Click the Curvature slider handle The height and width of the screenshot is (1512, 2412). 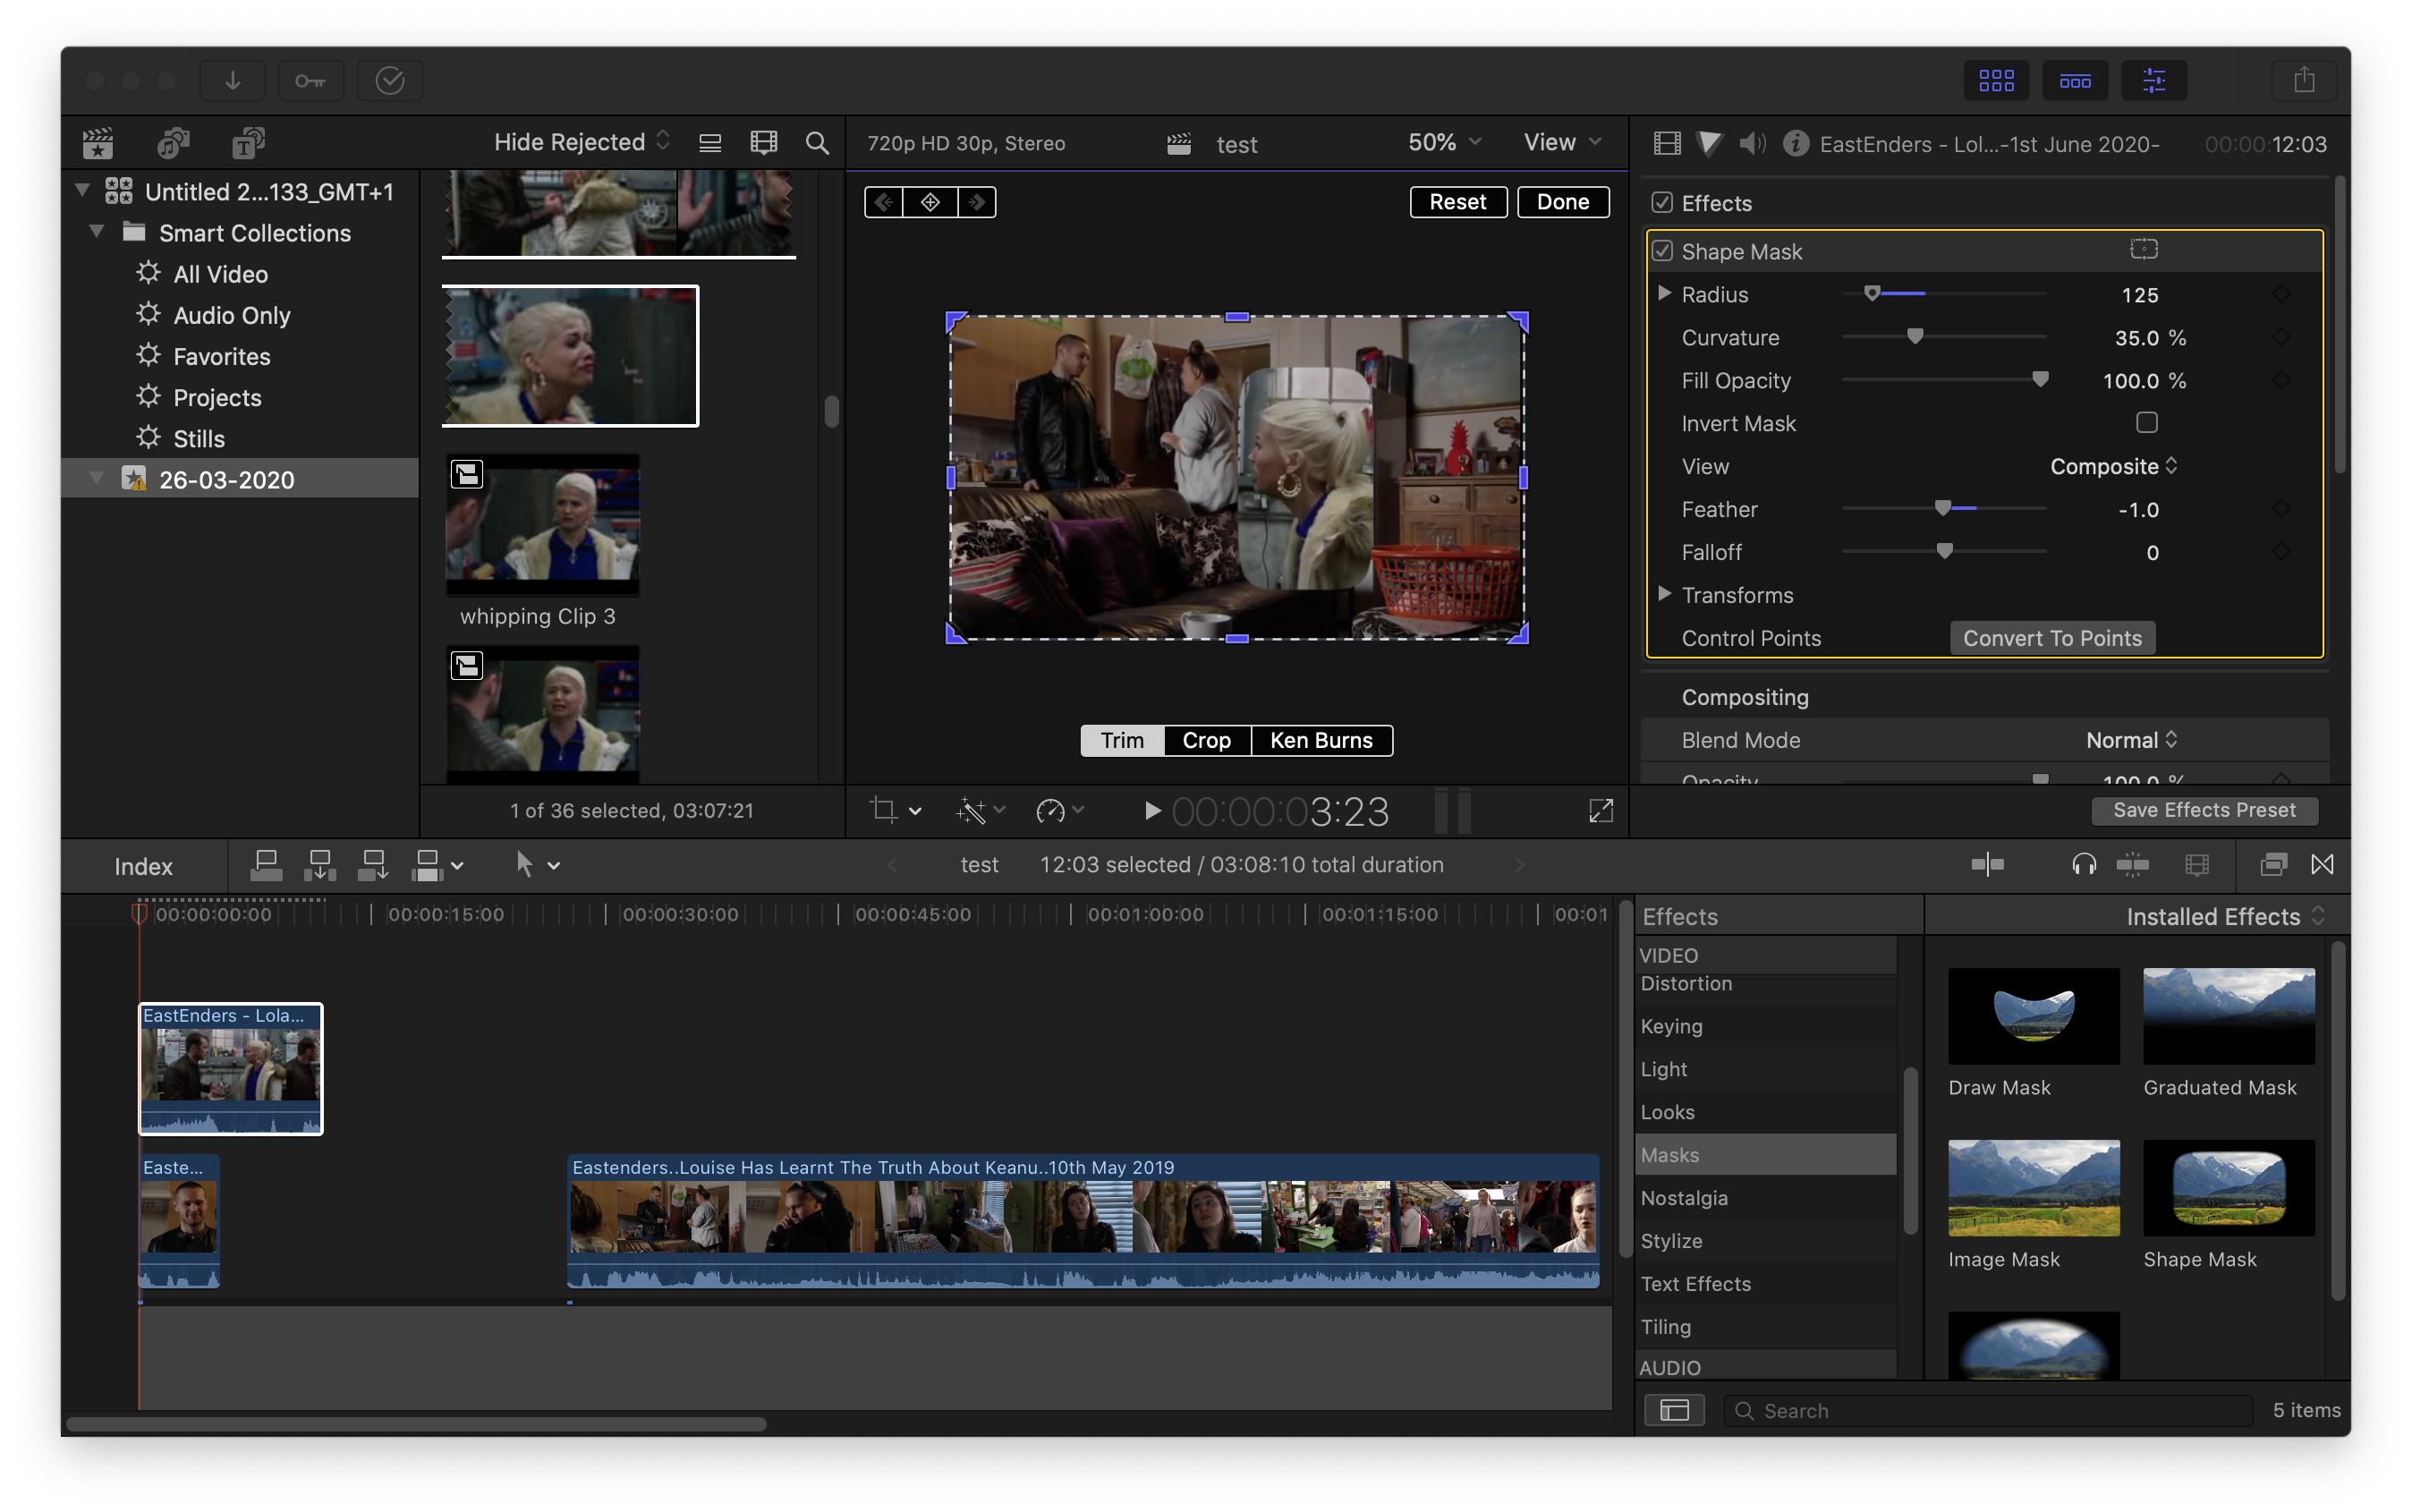1915,337
